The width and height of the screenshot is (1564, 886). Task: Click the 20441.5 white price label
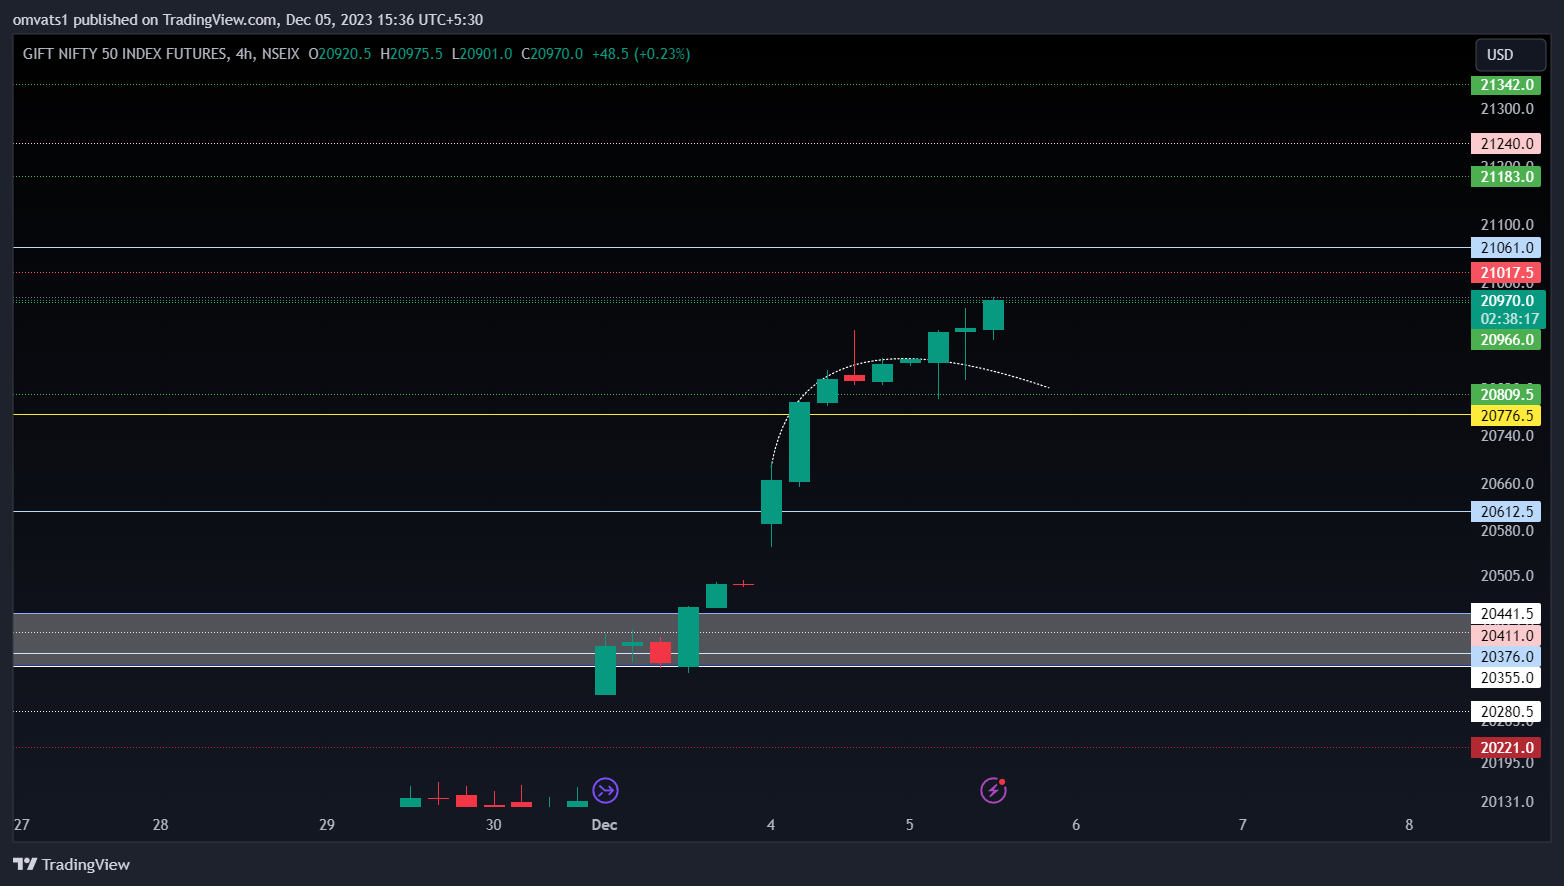pyautogui.click(x=1506, y=614)
